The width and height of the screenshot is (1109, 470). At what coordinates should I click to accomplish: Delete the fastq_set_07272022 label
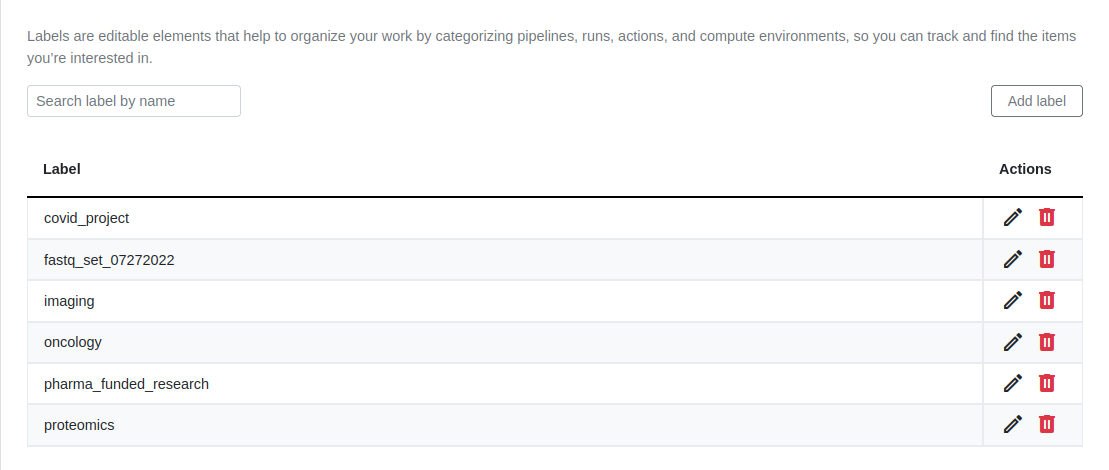coord(1047,259)
